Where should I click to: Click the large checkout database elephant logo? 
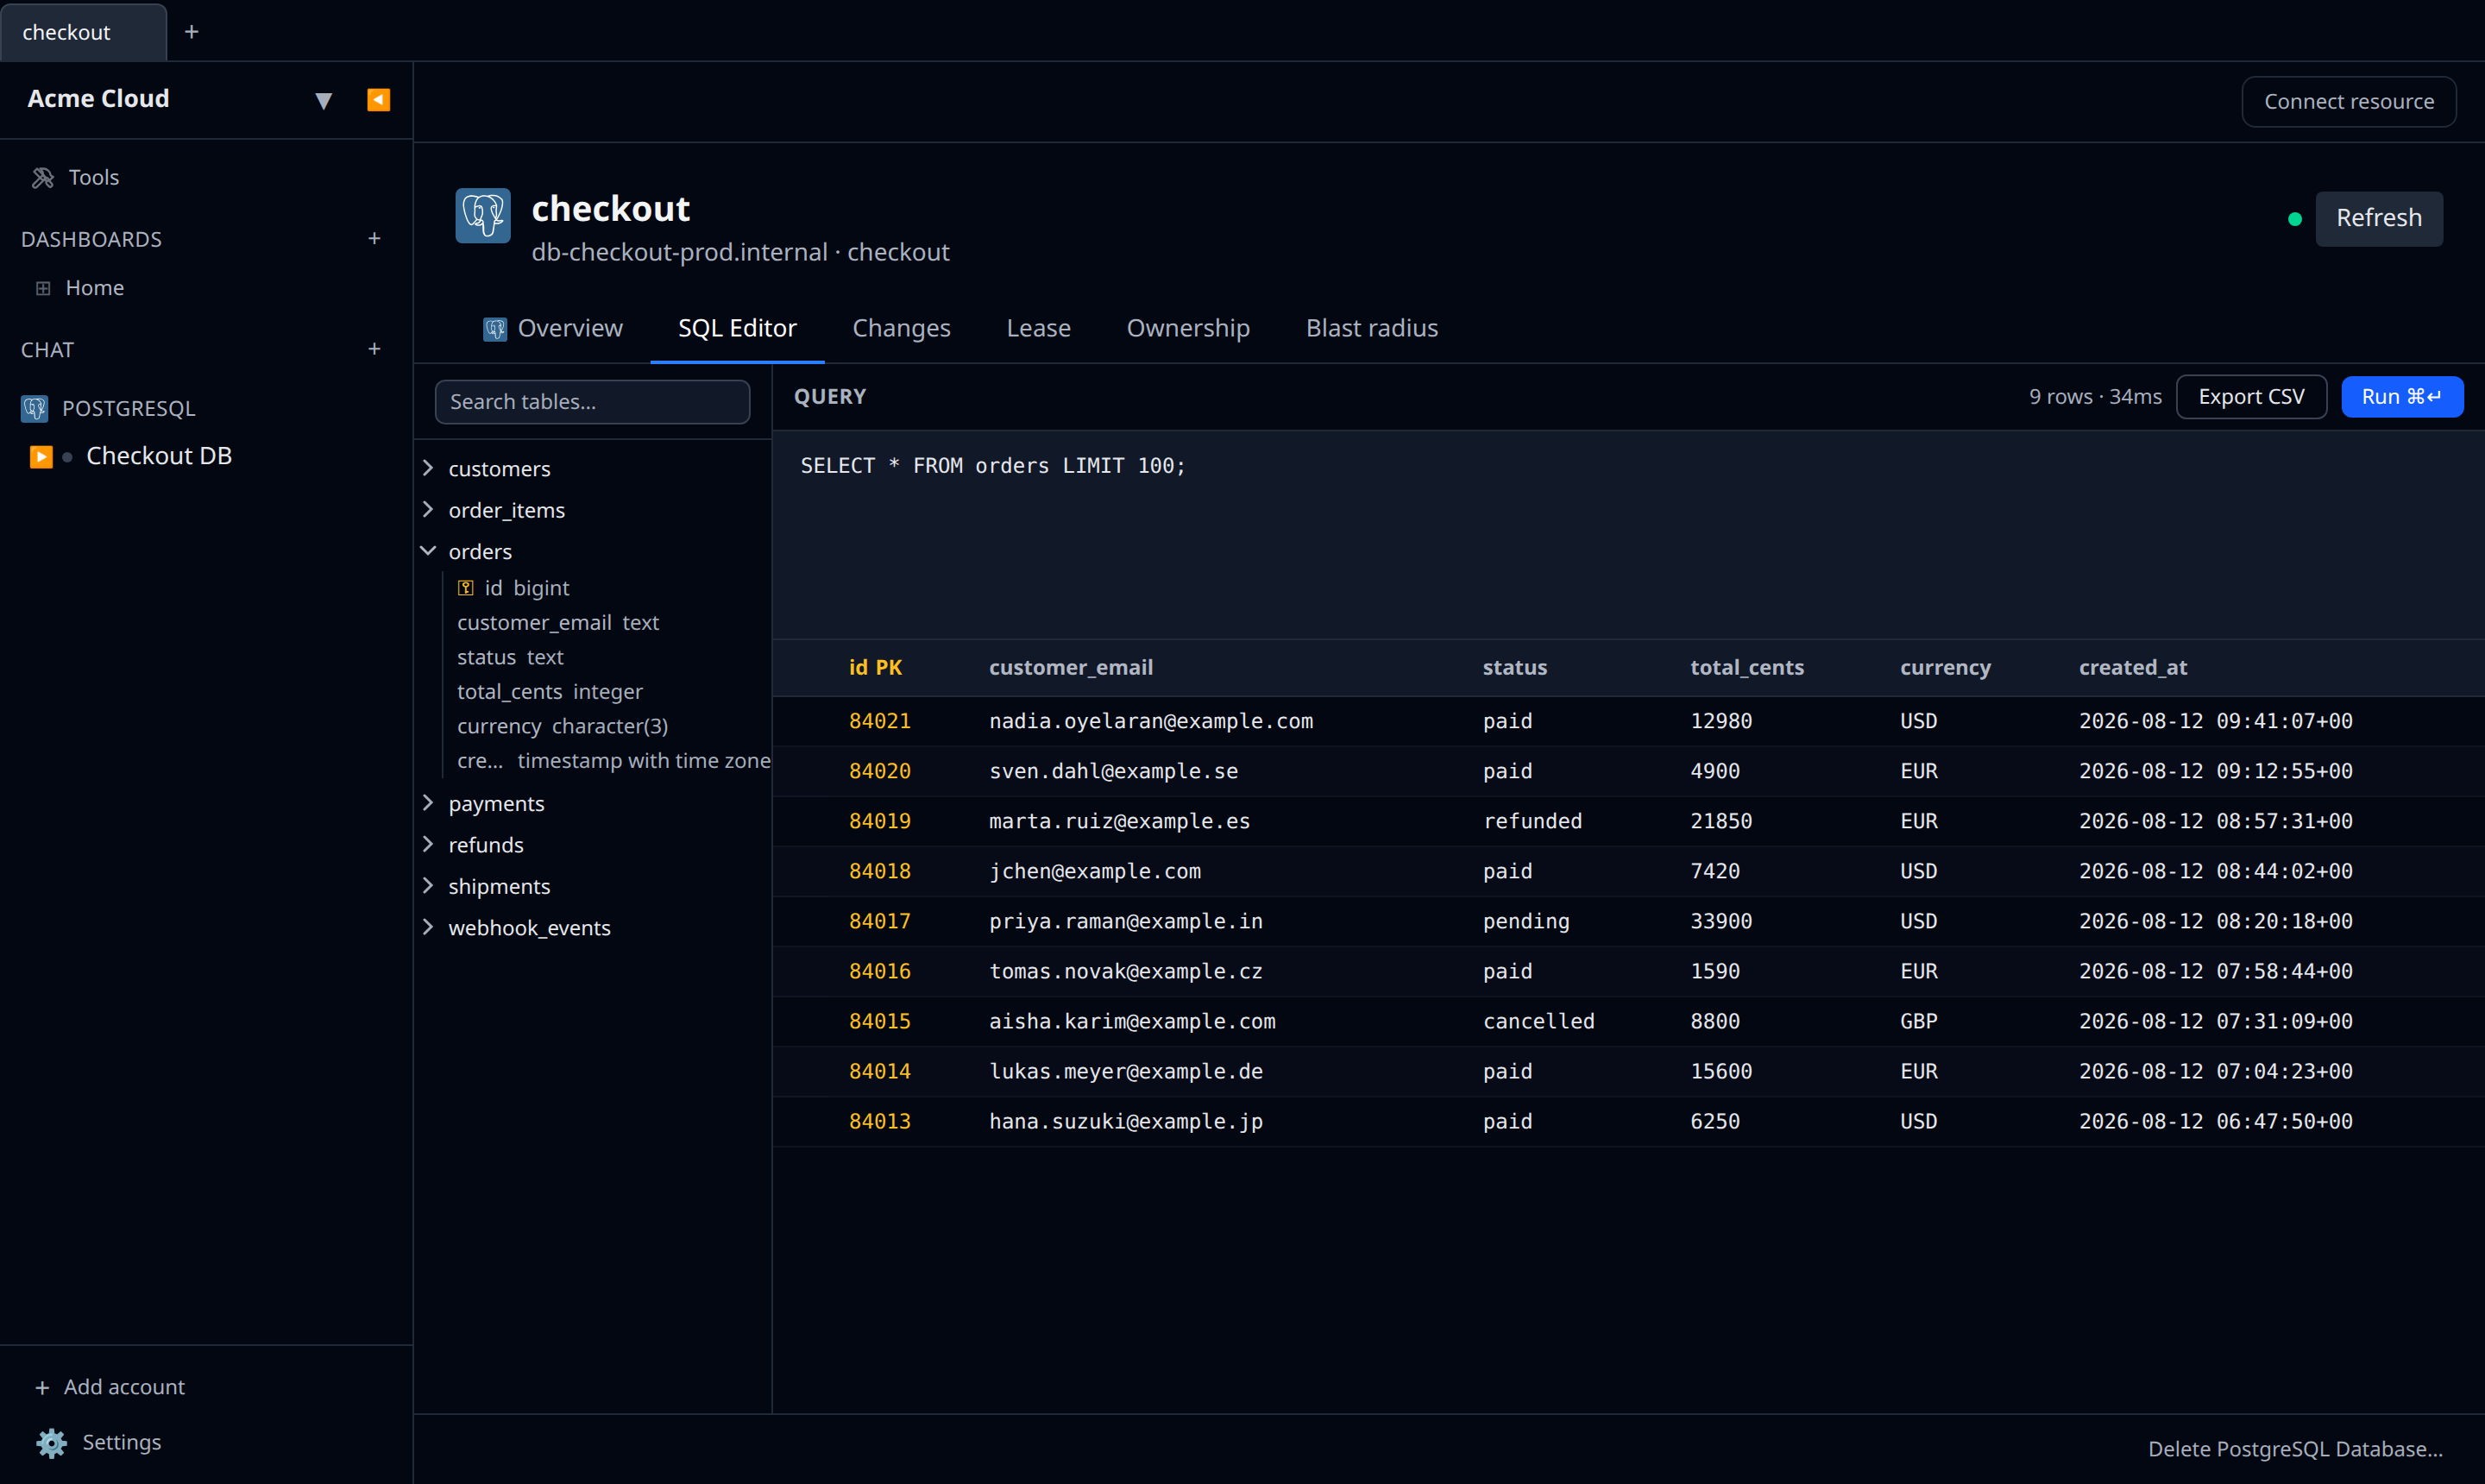tap(483, 215)
